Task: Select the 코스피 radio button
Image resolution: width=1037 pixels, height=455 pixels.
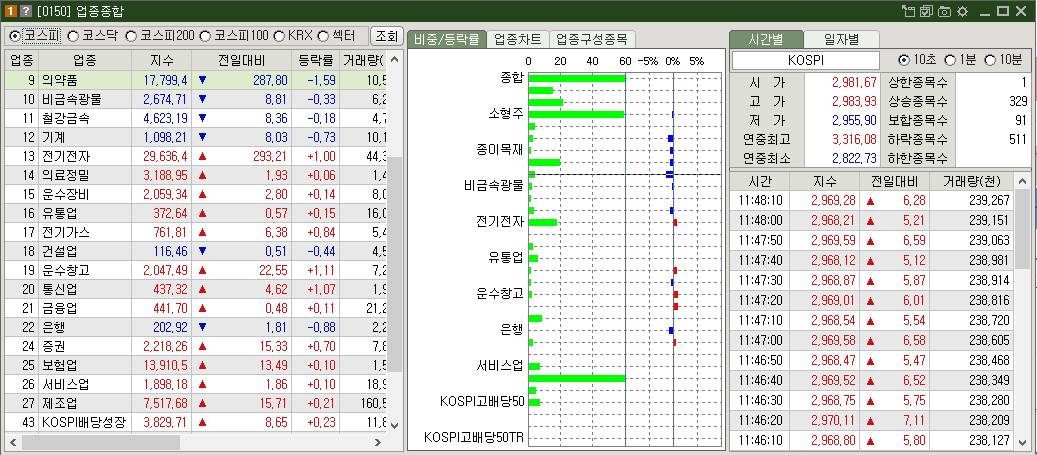Action: click(x=15, y=35)
